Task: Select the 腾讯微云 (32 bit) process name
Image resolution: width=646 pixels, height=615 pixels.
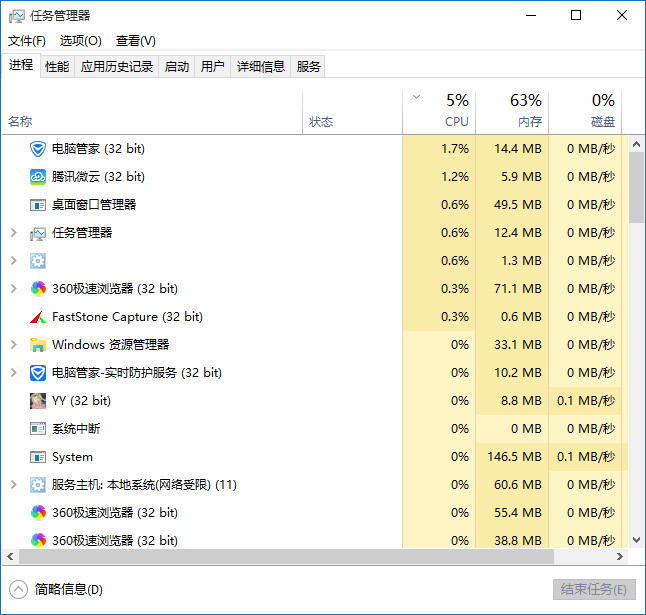Action: pos(98,177)
